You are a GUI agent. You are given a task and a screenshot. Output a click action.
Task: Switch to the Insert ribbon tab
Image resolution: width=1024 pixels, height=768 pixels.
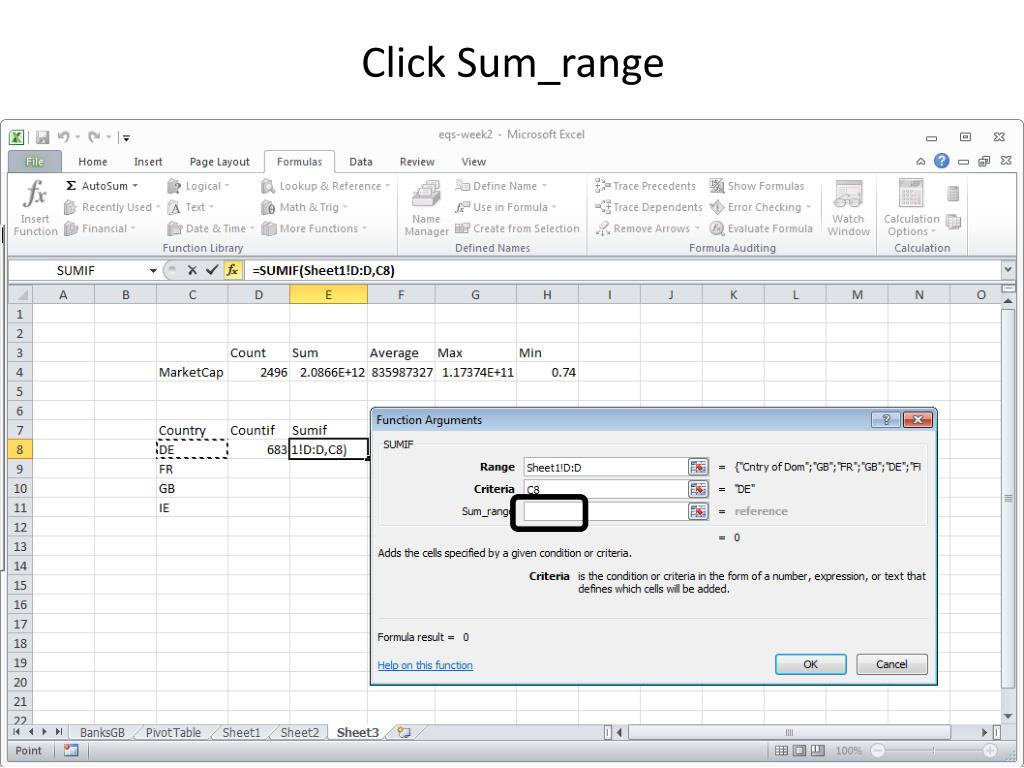(x=148, y=161)
